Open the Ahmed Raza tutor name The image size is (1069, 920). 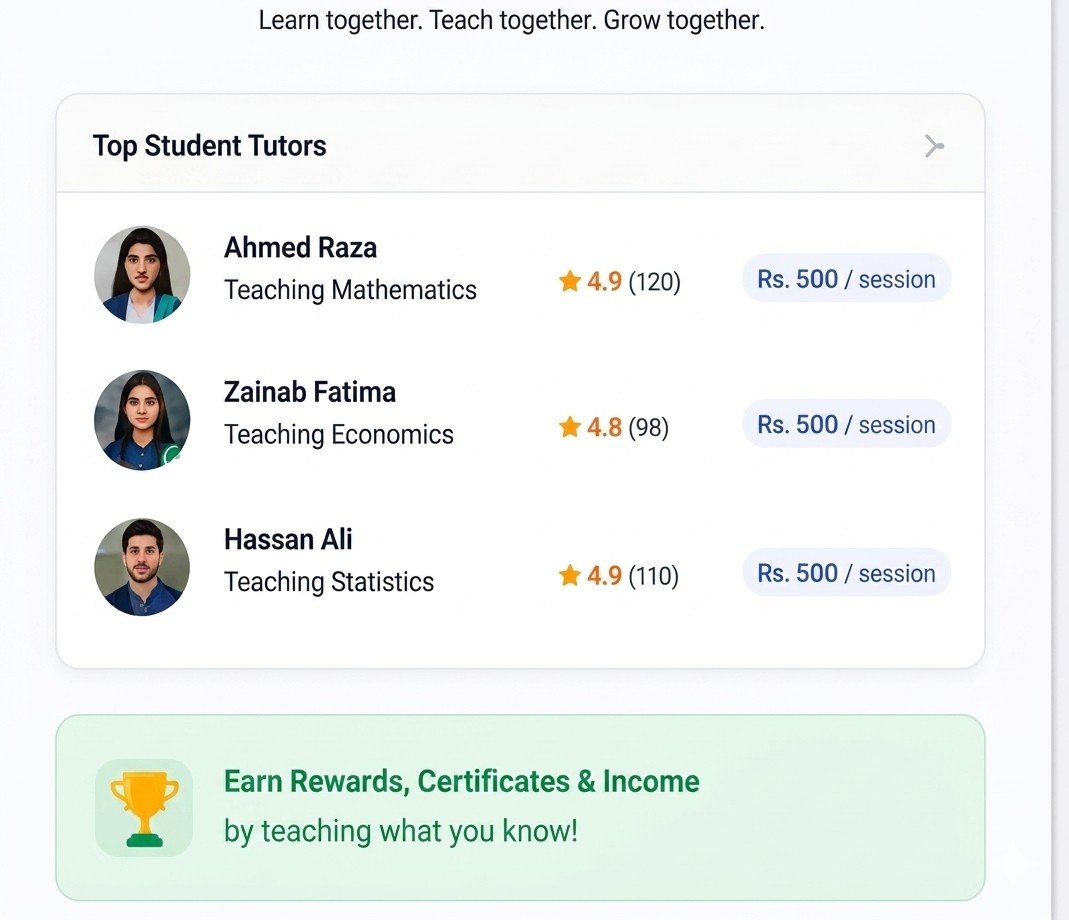click(300, 247)
